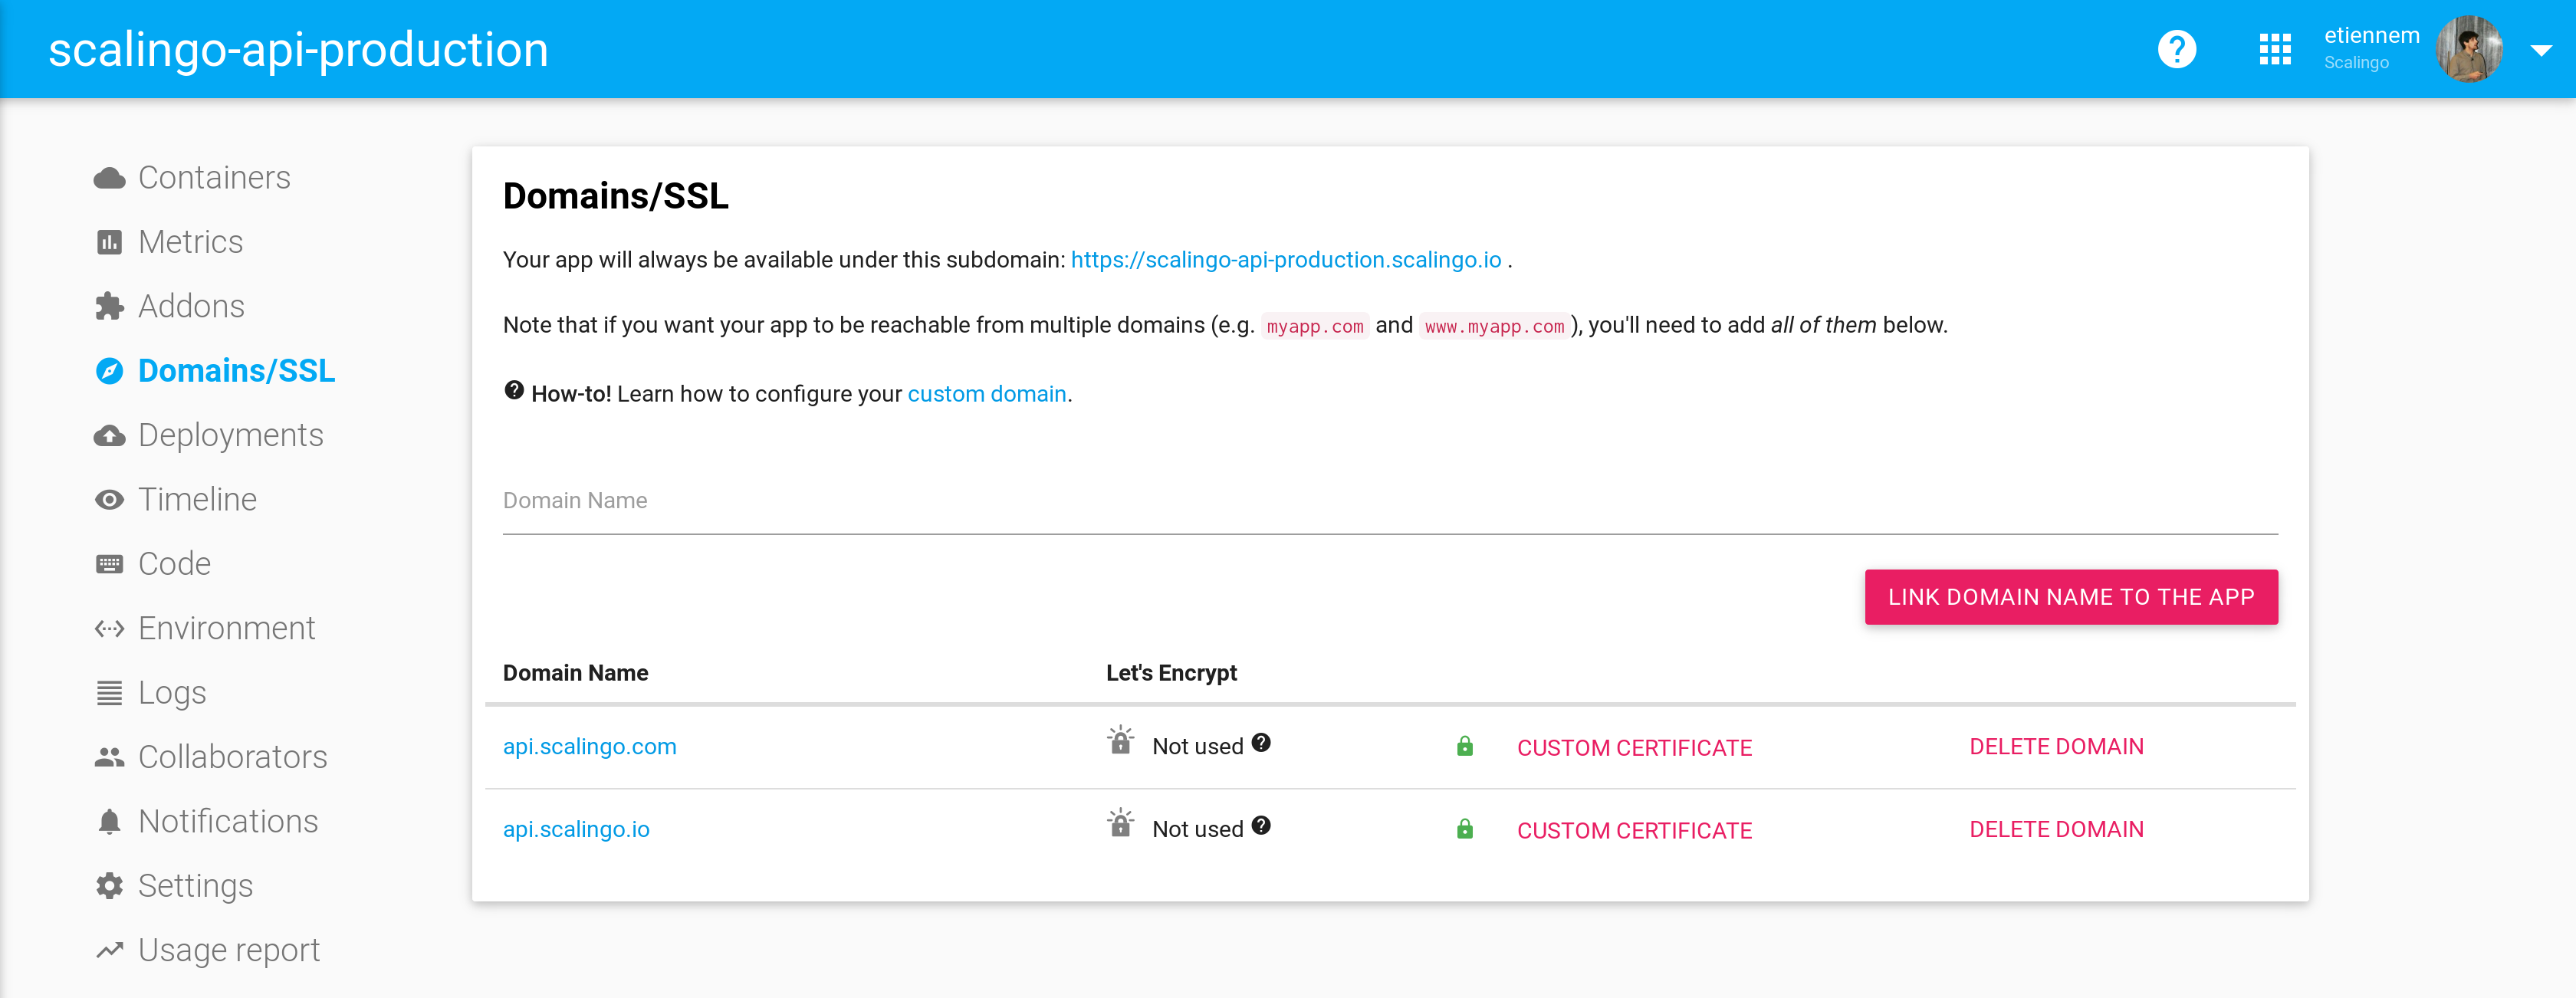Image resolution: width=2576 pixels, height=998 pixels.
Task: Click the myapp.com code example
Action: [1315, 326]
